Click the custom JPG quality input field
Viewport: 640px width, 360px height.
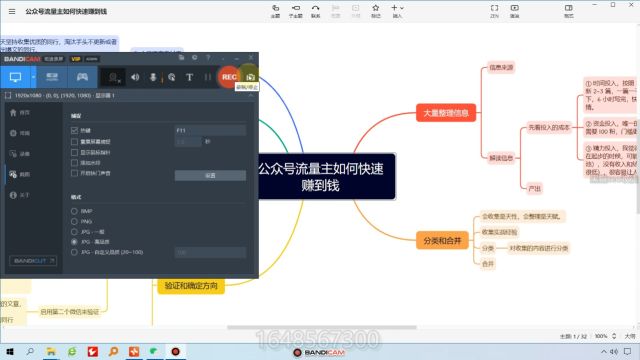coord(210,253)
